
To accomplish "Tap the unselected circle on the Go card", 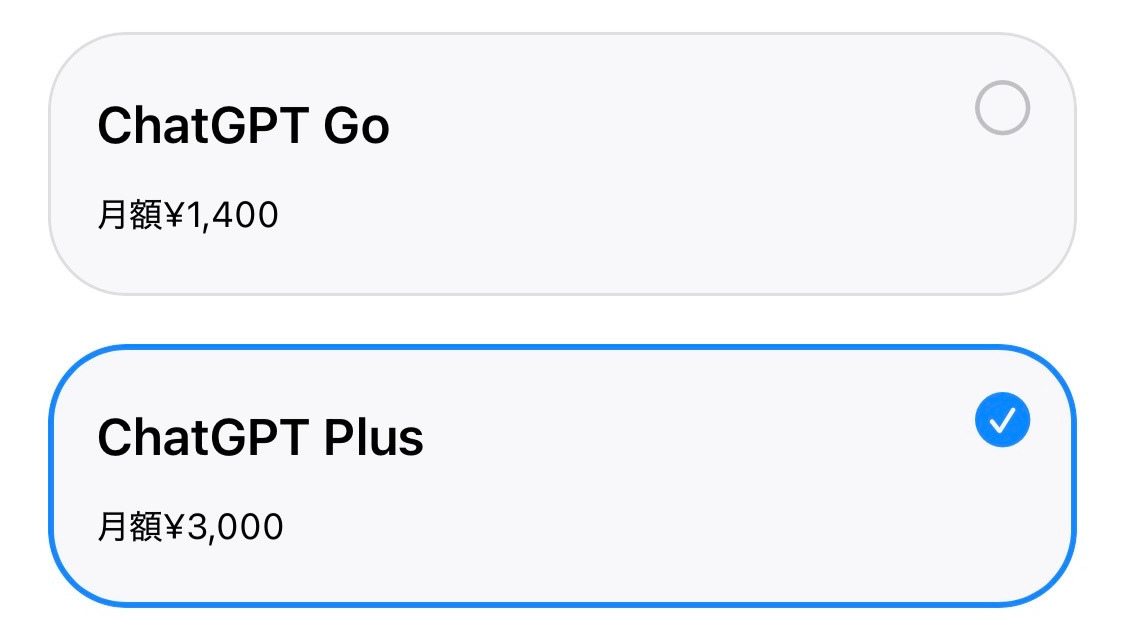I will (x=1002, y=108).
